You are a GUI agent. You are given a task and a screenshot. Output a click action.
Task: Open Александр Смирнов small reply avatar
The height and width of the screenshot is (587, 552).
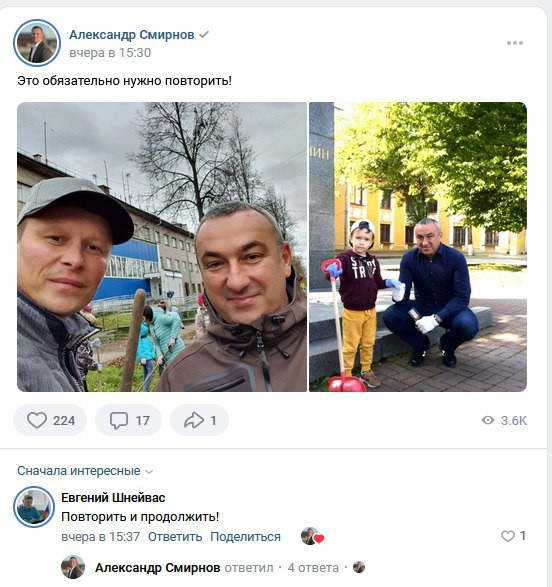click(x=73, y=567)
